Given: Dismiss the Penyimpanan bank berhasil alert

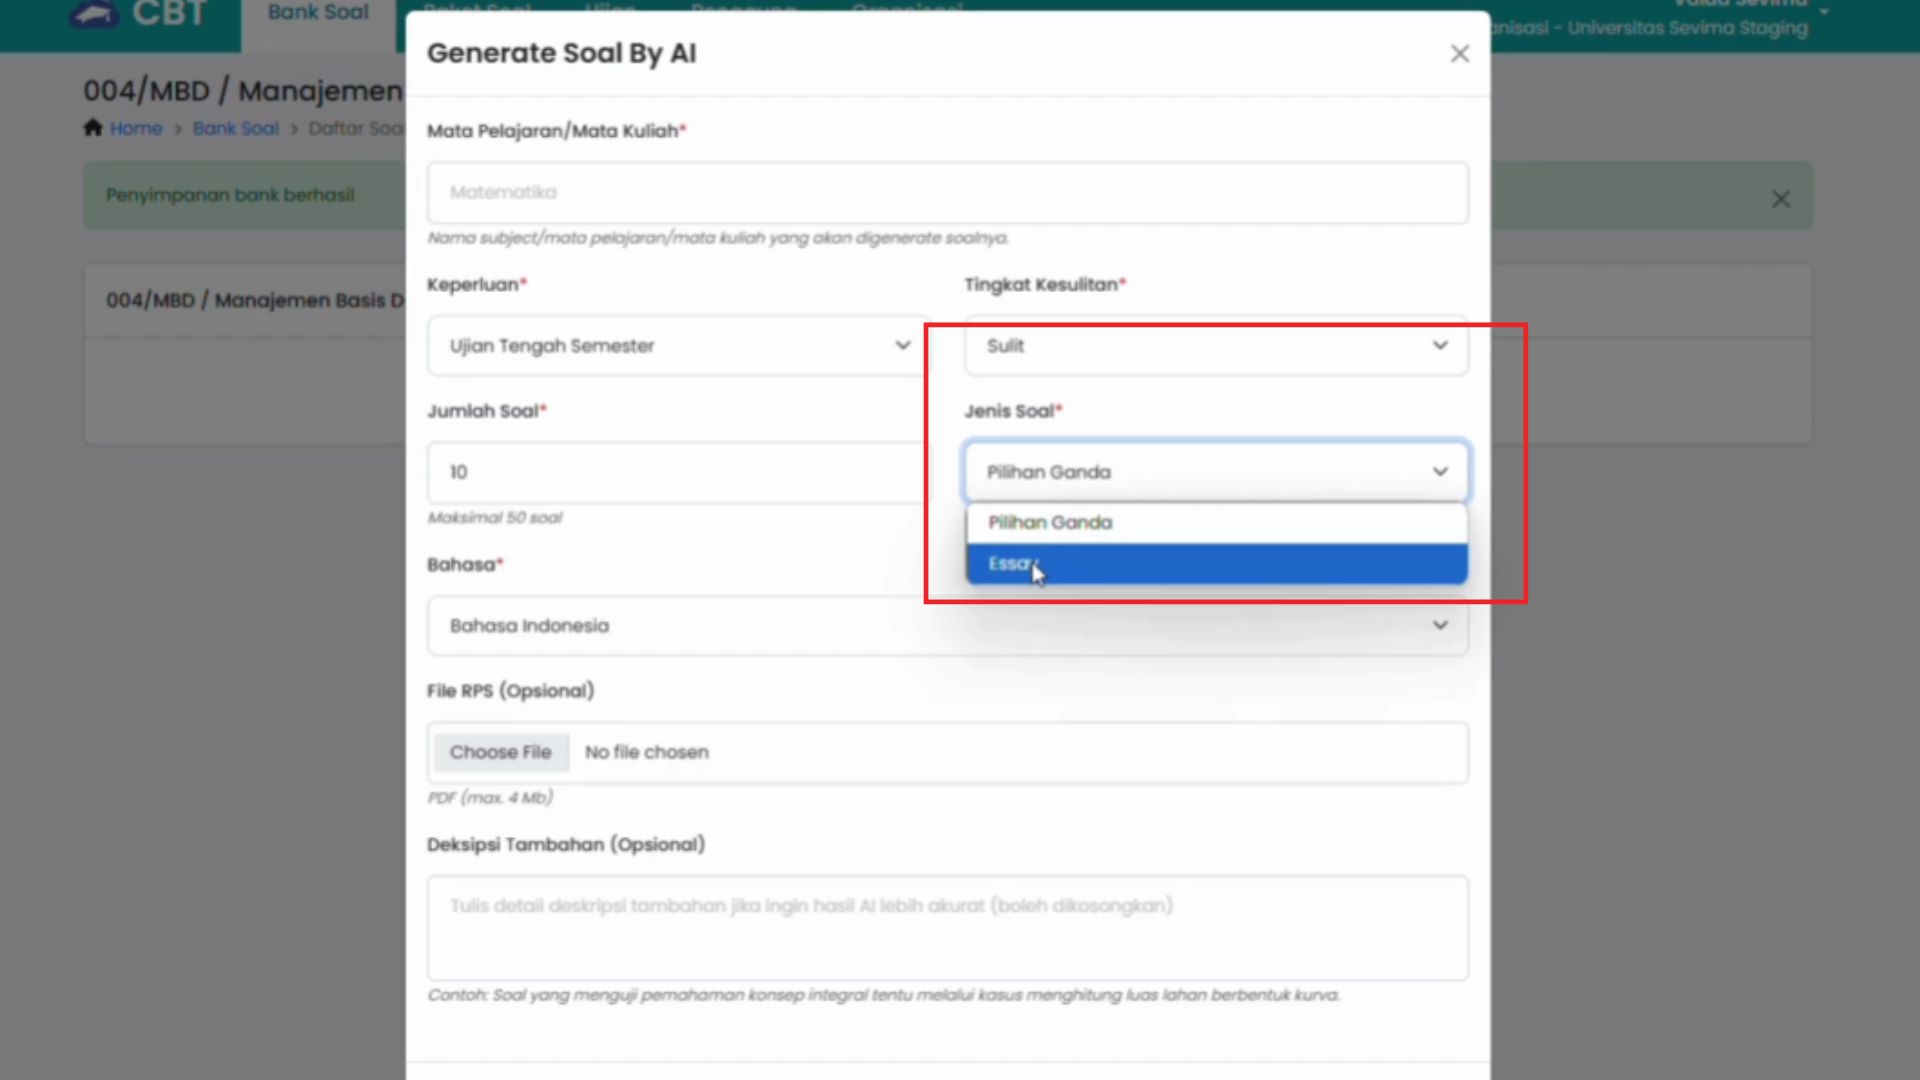Looking at the screenshot, I should 1780,199.
